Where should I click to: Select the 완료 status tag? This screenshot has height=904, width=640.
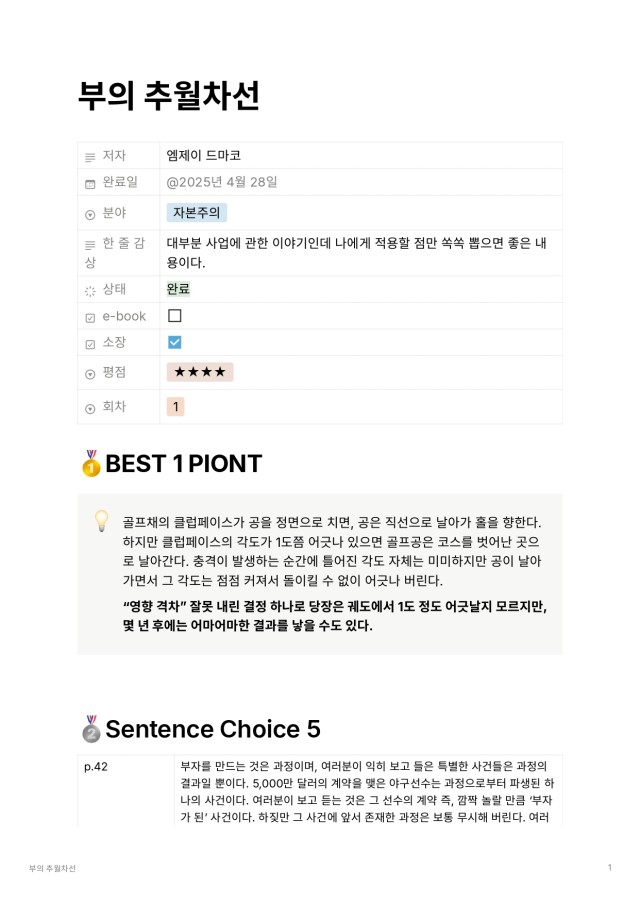click(x=178, y=289)
